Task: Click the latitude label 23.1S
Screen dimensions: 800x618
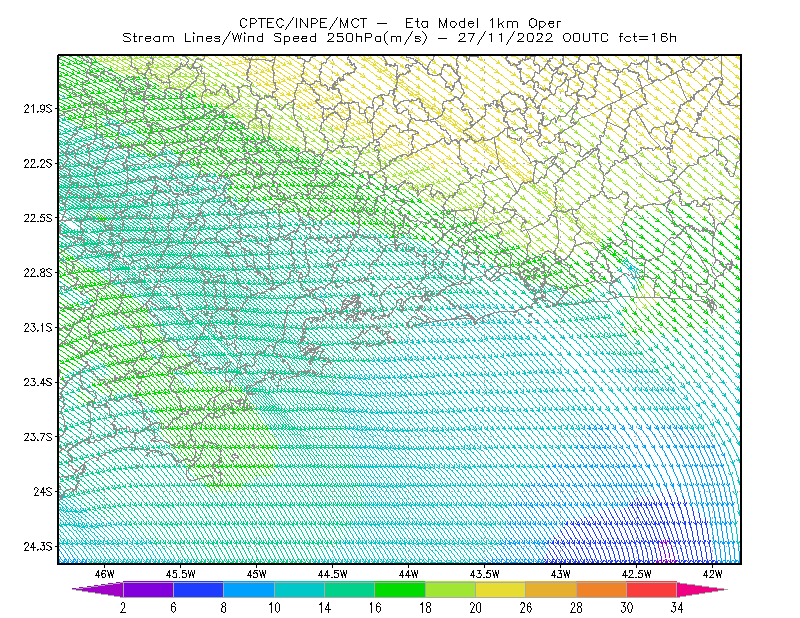Action: pos(38,327)
